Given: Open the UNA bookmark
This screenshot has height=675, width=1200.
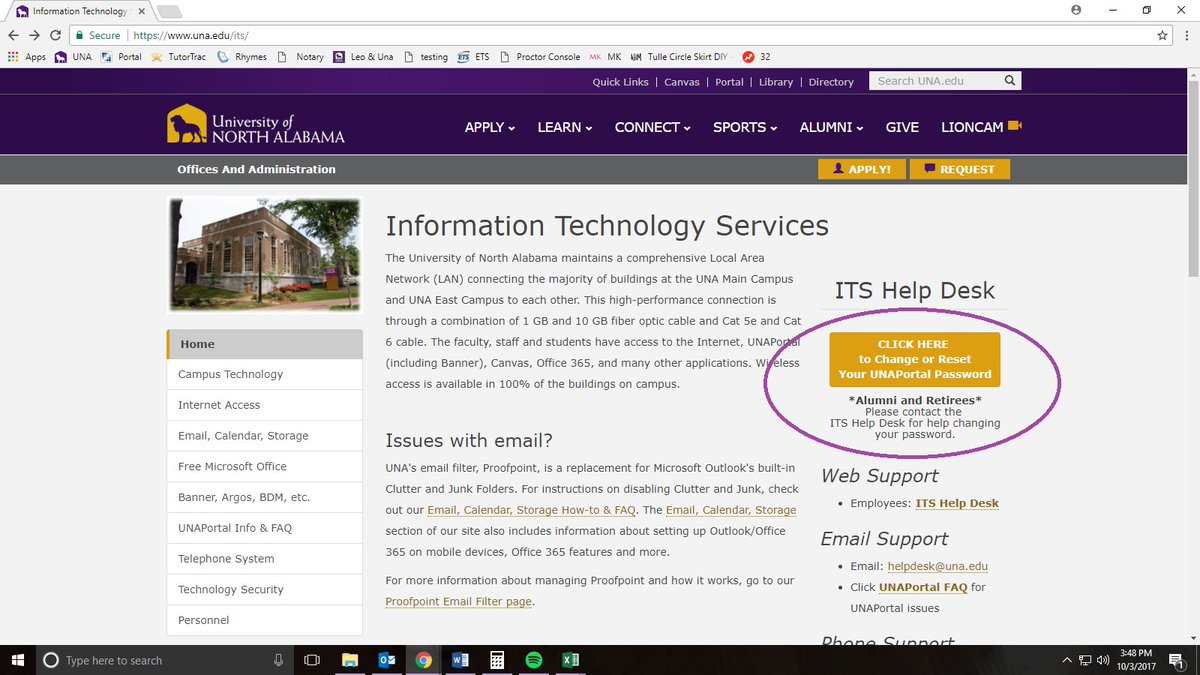Looking at the screenshot, I should coord(73,57).
